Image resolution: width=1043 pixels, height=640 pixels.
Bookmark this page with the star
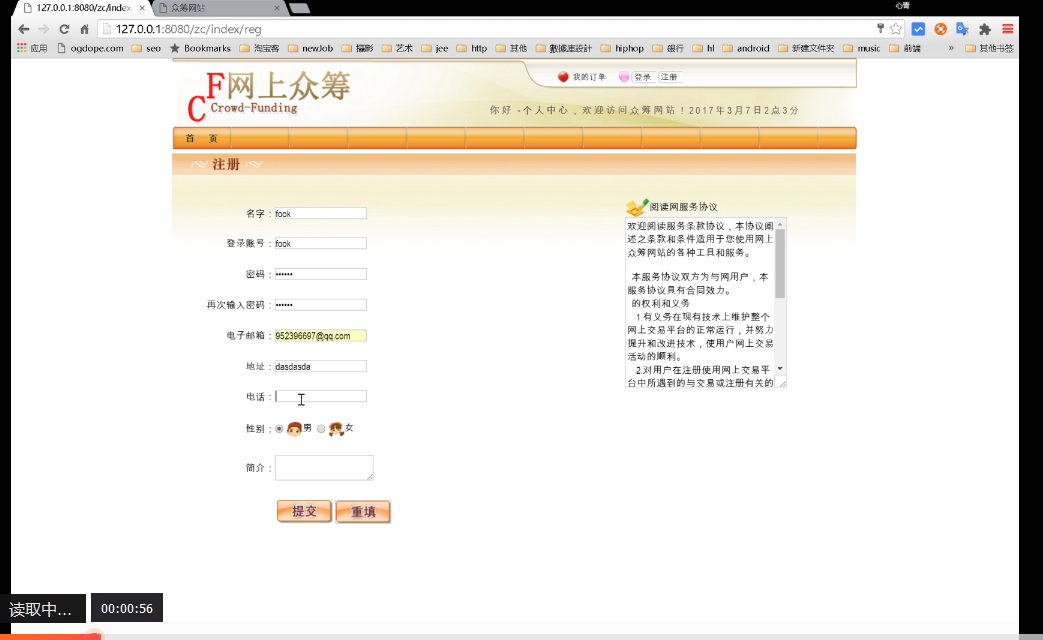pyautogui.click(x=896, y=29)
